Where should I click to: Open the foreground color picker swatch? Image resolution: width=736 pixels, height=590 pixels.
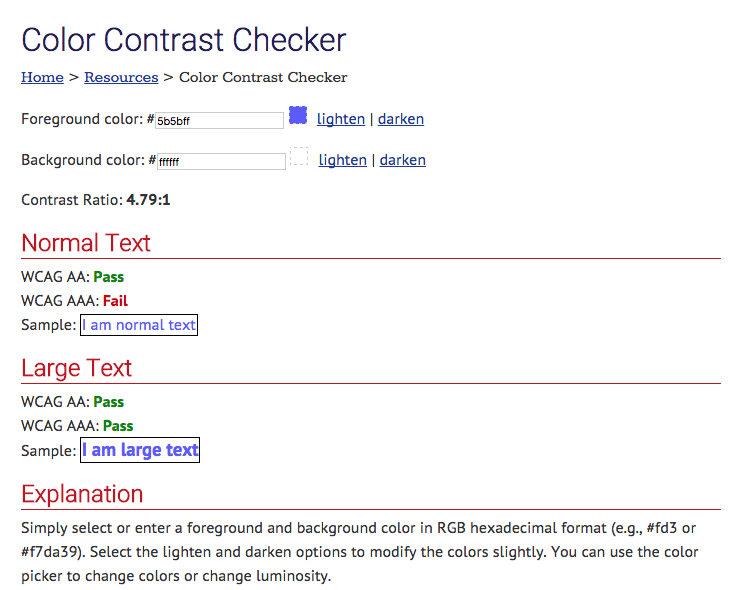pos(298,116)
